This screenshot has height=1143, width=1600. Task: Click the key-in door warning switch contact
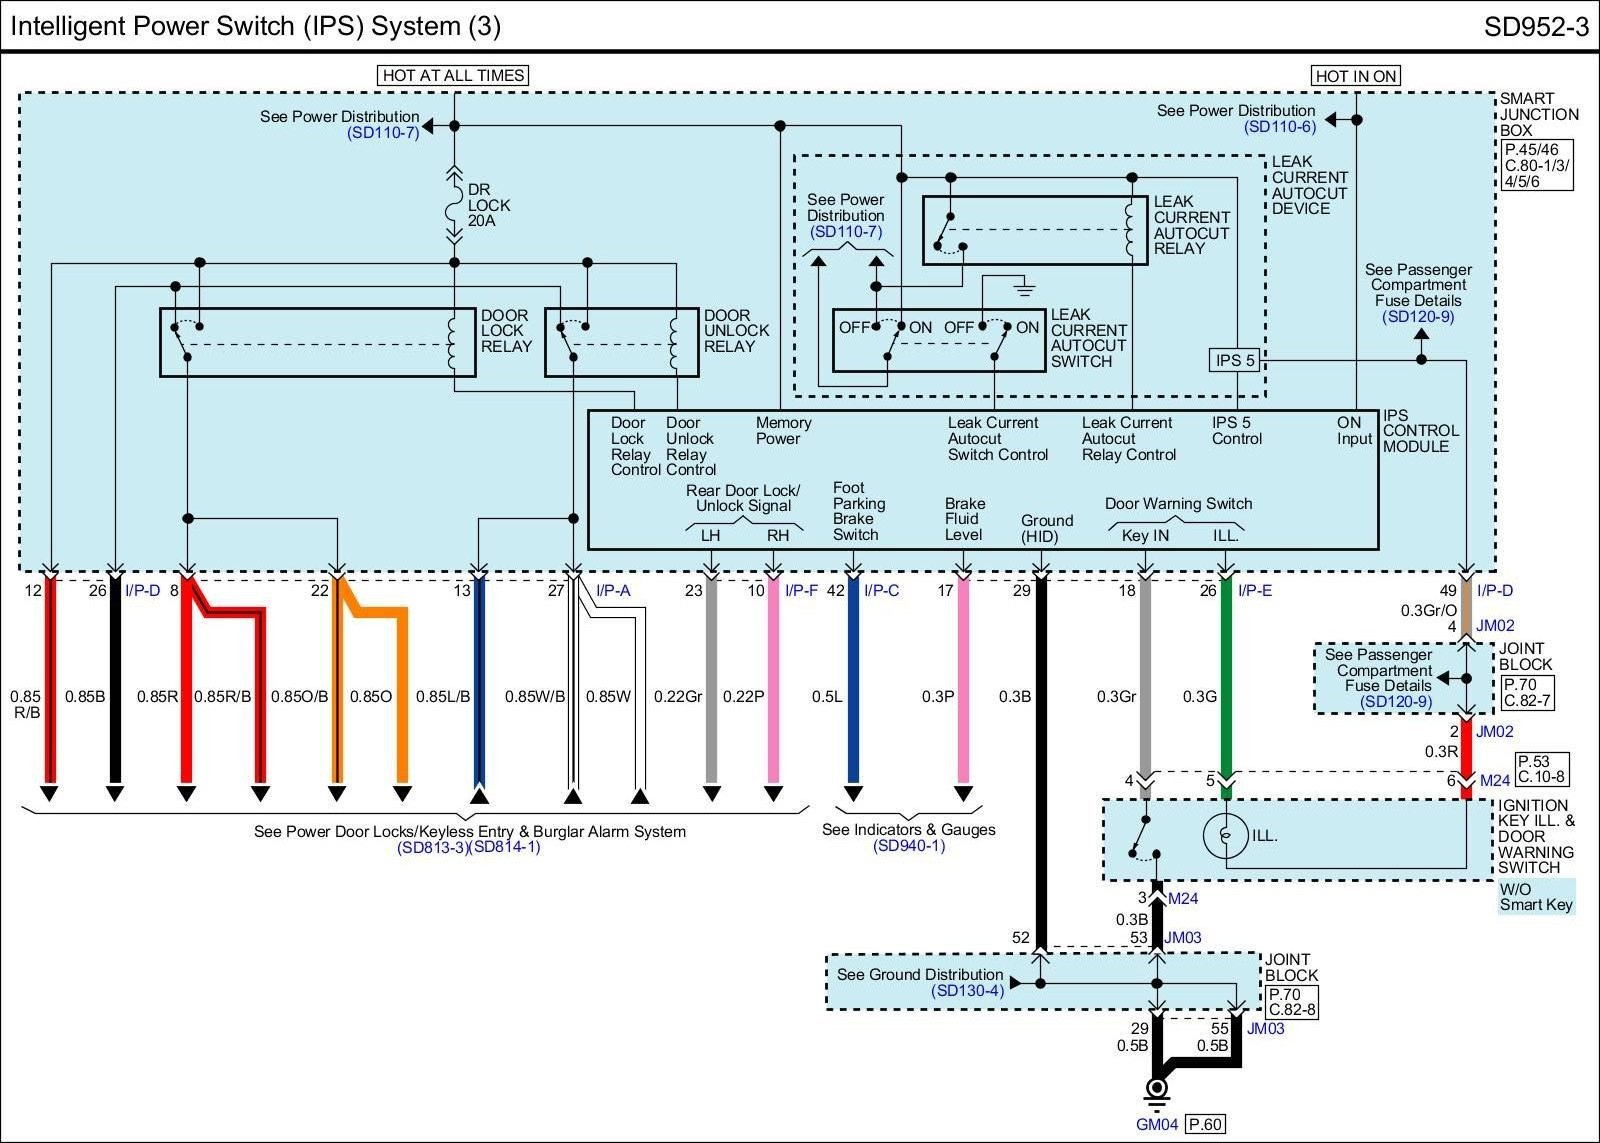tap(1143, 835)
